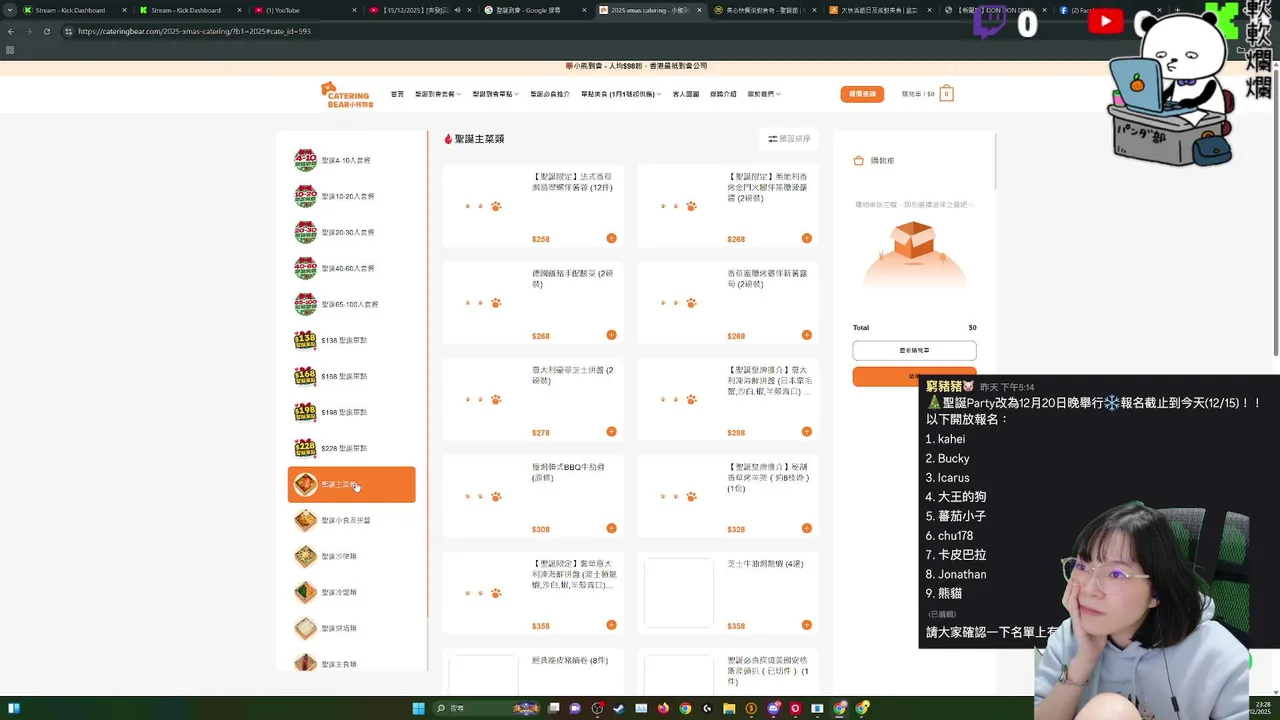Screen dimensions: 1280x720
Task: Switch to first Stream - Kick Dashboard tab
Action: (74, 10)
